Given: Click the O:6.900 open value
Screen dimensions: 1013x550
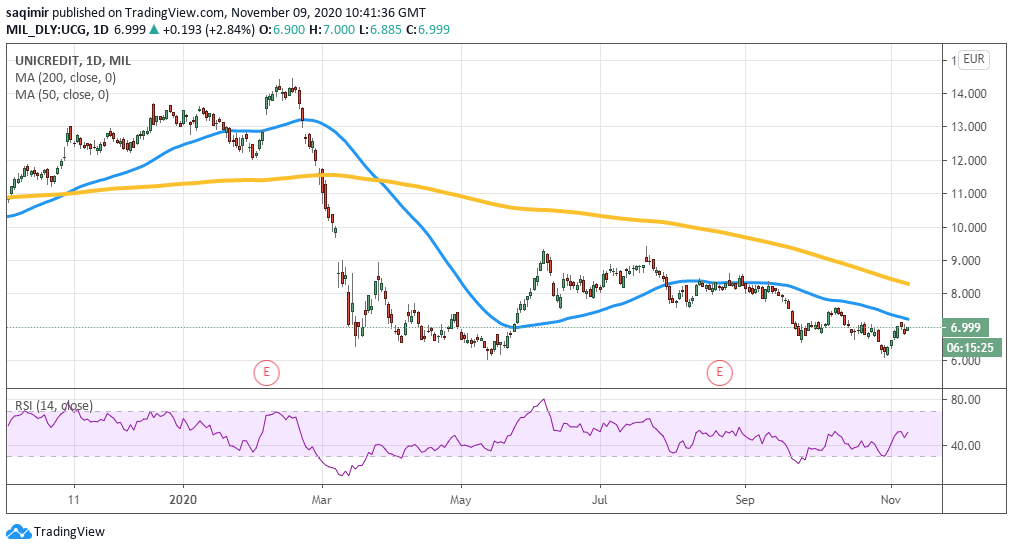Looking at the screenshot, I should click(x=282, y=30).
